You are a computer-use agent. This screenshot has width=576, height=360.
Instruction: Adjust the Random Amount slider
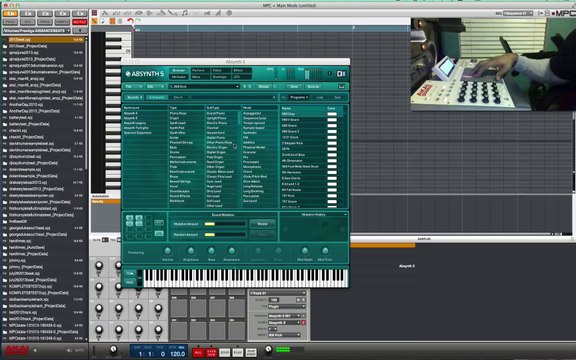(x=225, y=234)
